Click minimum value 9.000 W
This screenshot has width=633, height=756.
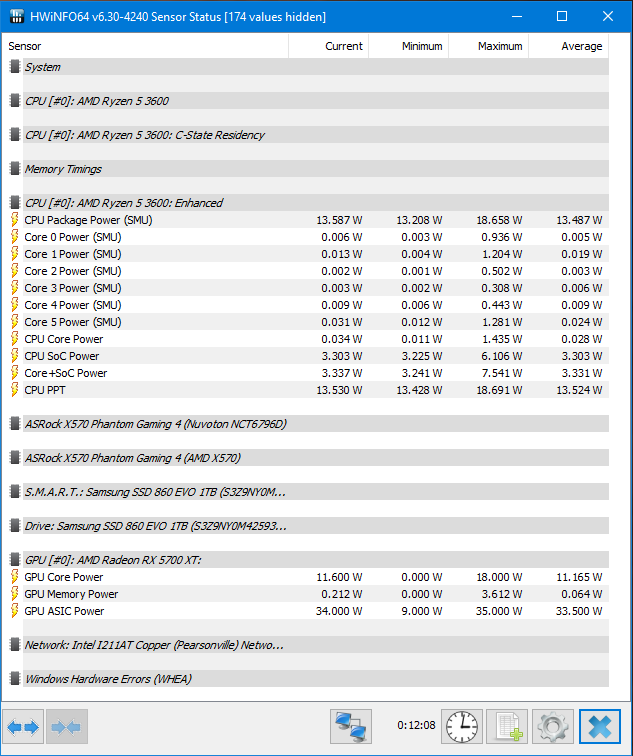point(421,611)
